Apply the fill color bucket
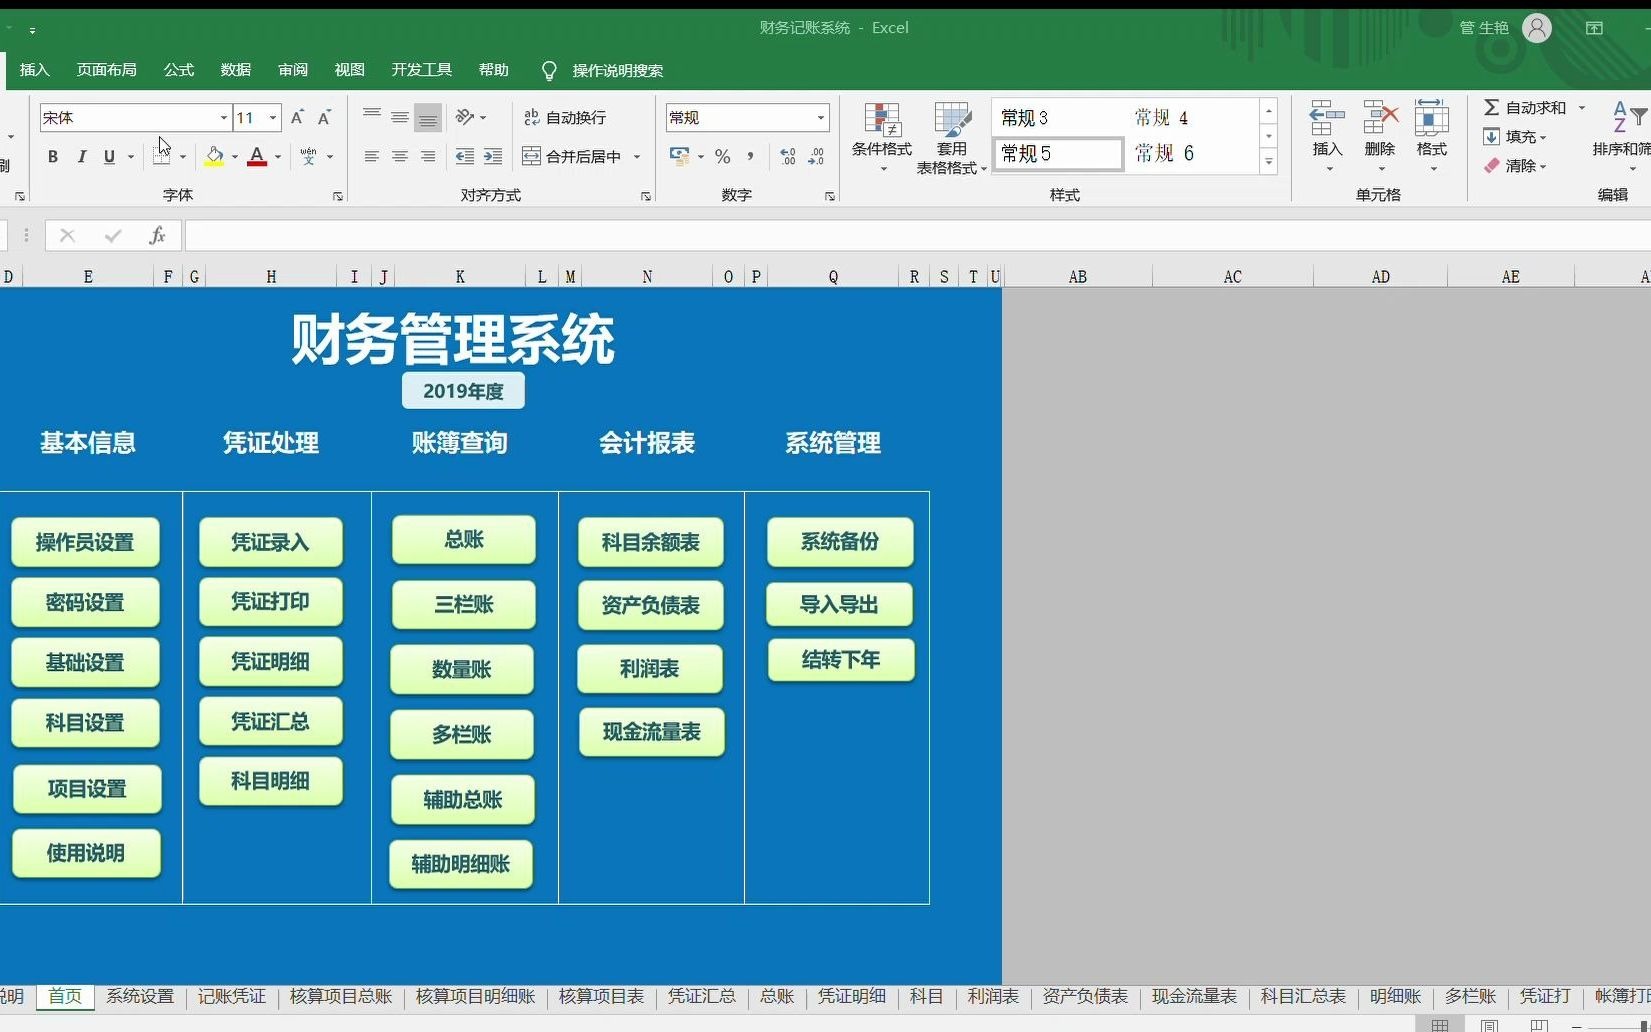 [214, 156]
